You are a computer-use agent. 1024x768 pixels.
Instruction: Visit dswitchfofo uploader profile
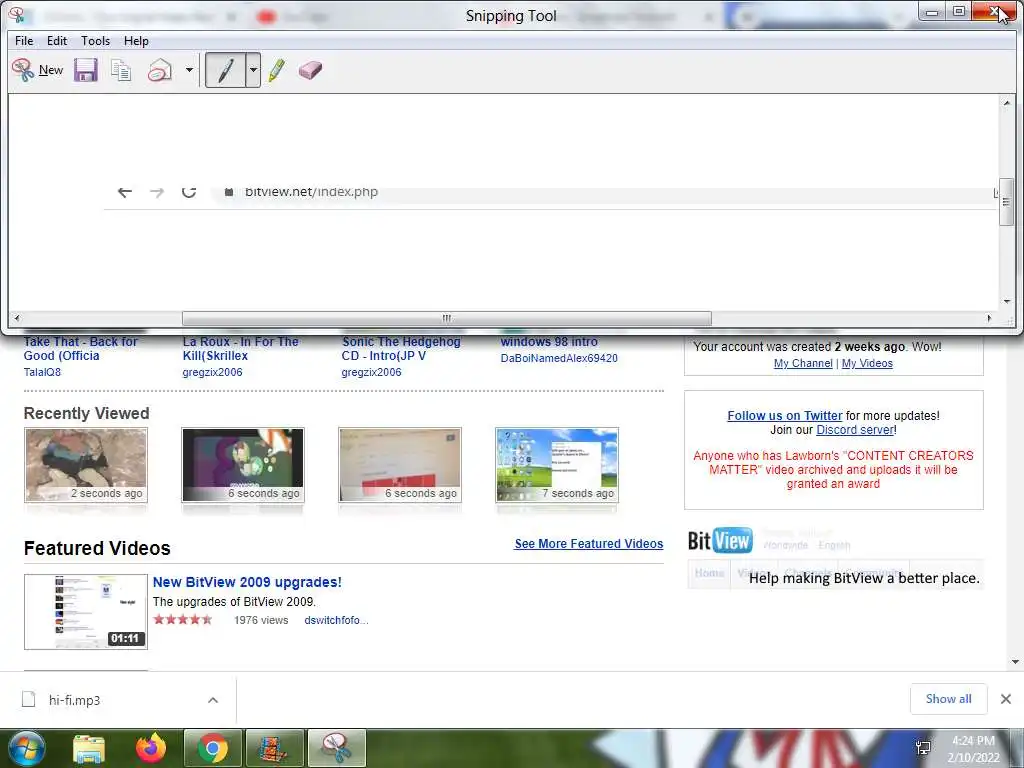336,620
